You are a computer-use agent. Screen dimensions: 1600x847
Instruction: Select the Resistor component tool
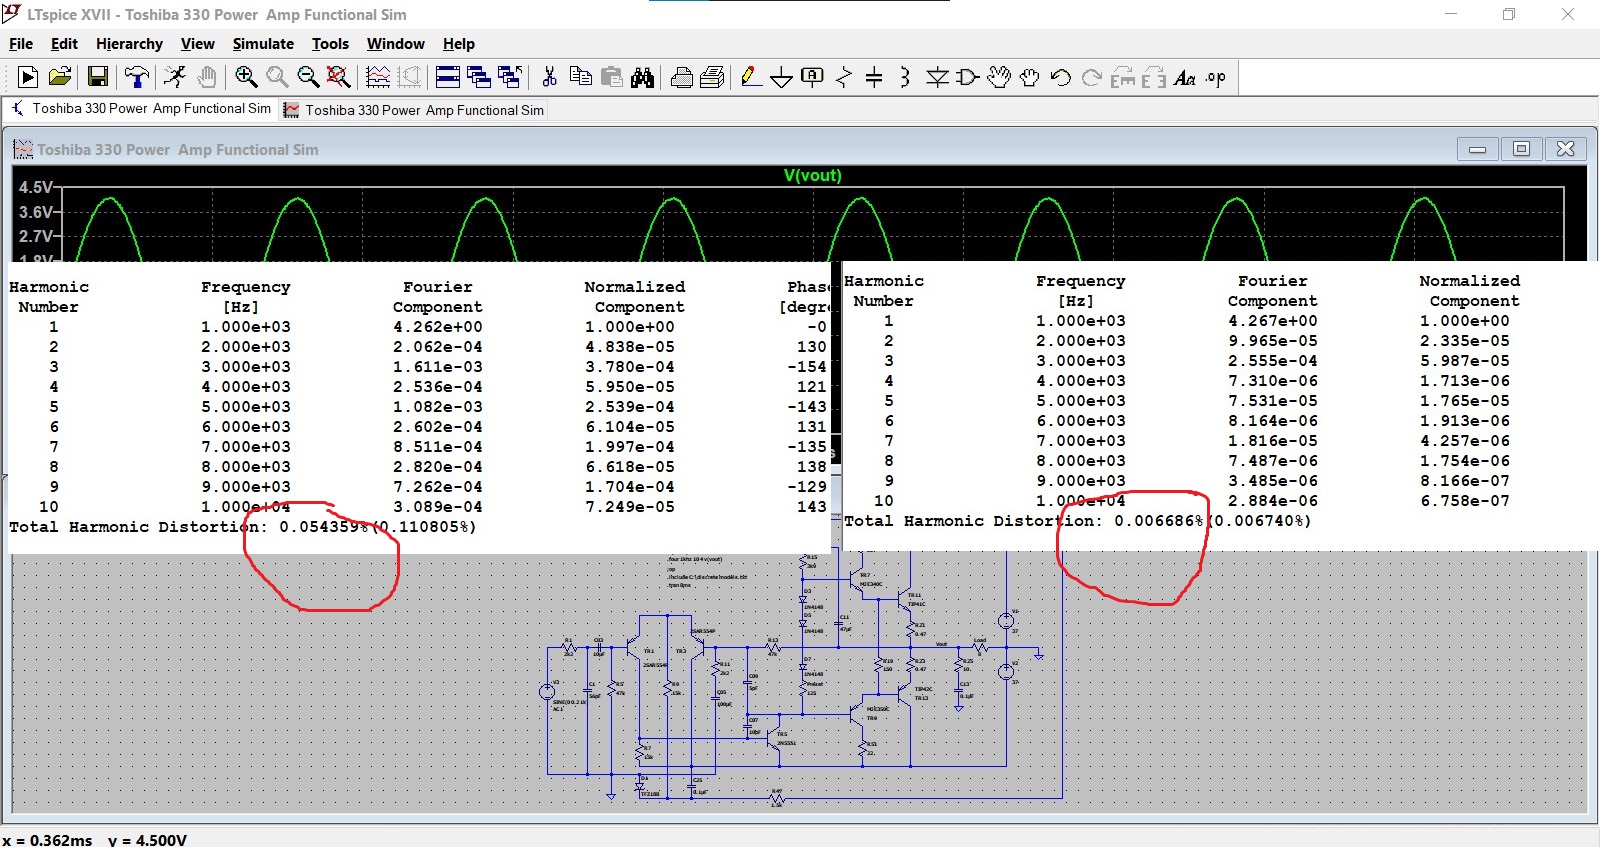click(x=844, y=77)
